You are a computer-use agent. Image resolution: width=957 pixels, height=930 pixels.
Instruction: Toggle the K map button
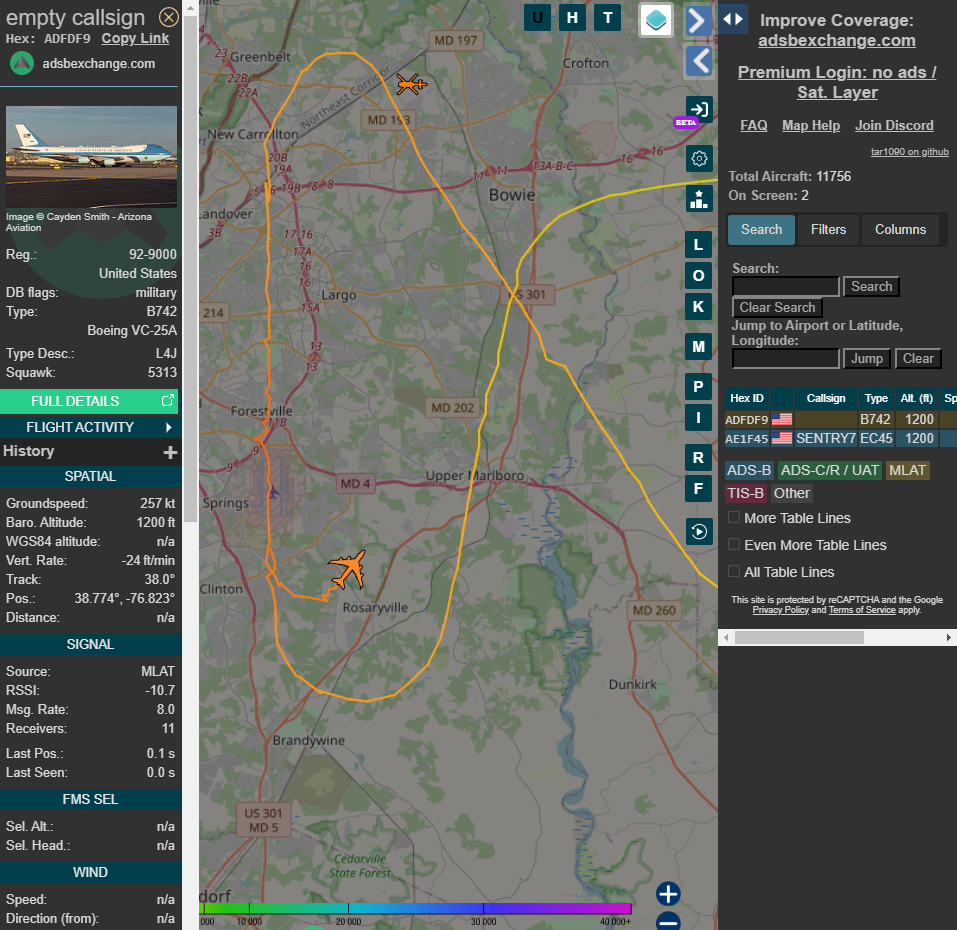698,307
